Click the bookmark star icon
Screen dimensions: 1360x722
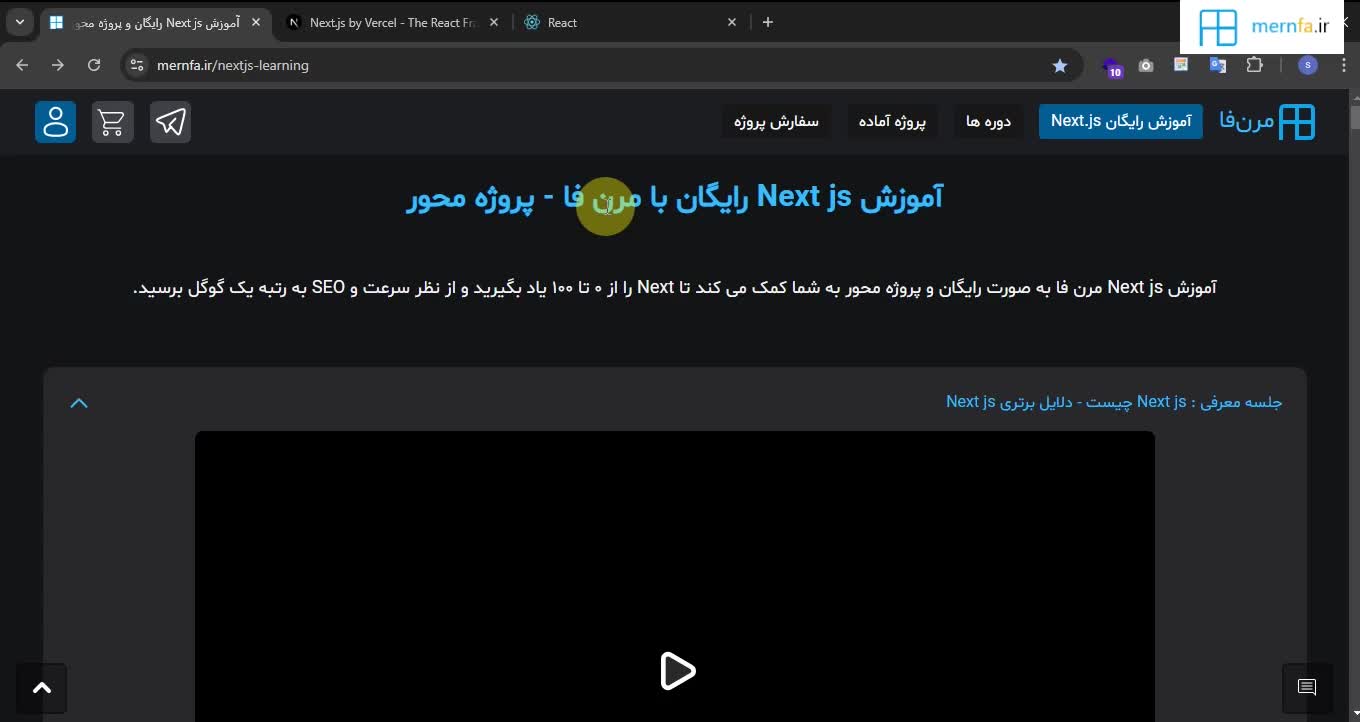(x=1060, y=65)
